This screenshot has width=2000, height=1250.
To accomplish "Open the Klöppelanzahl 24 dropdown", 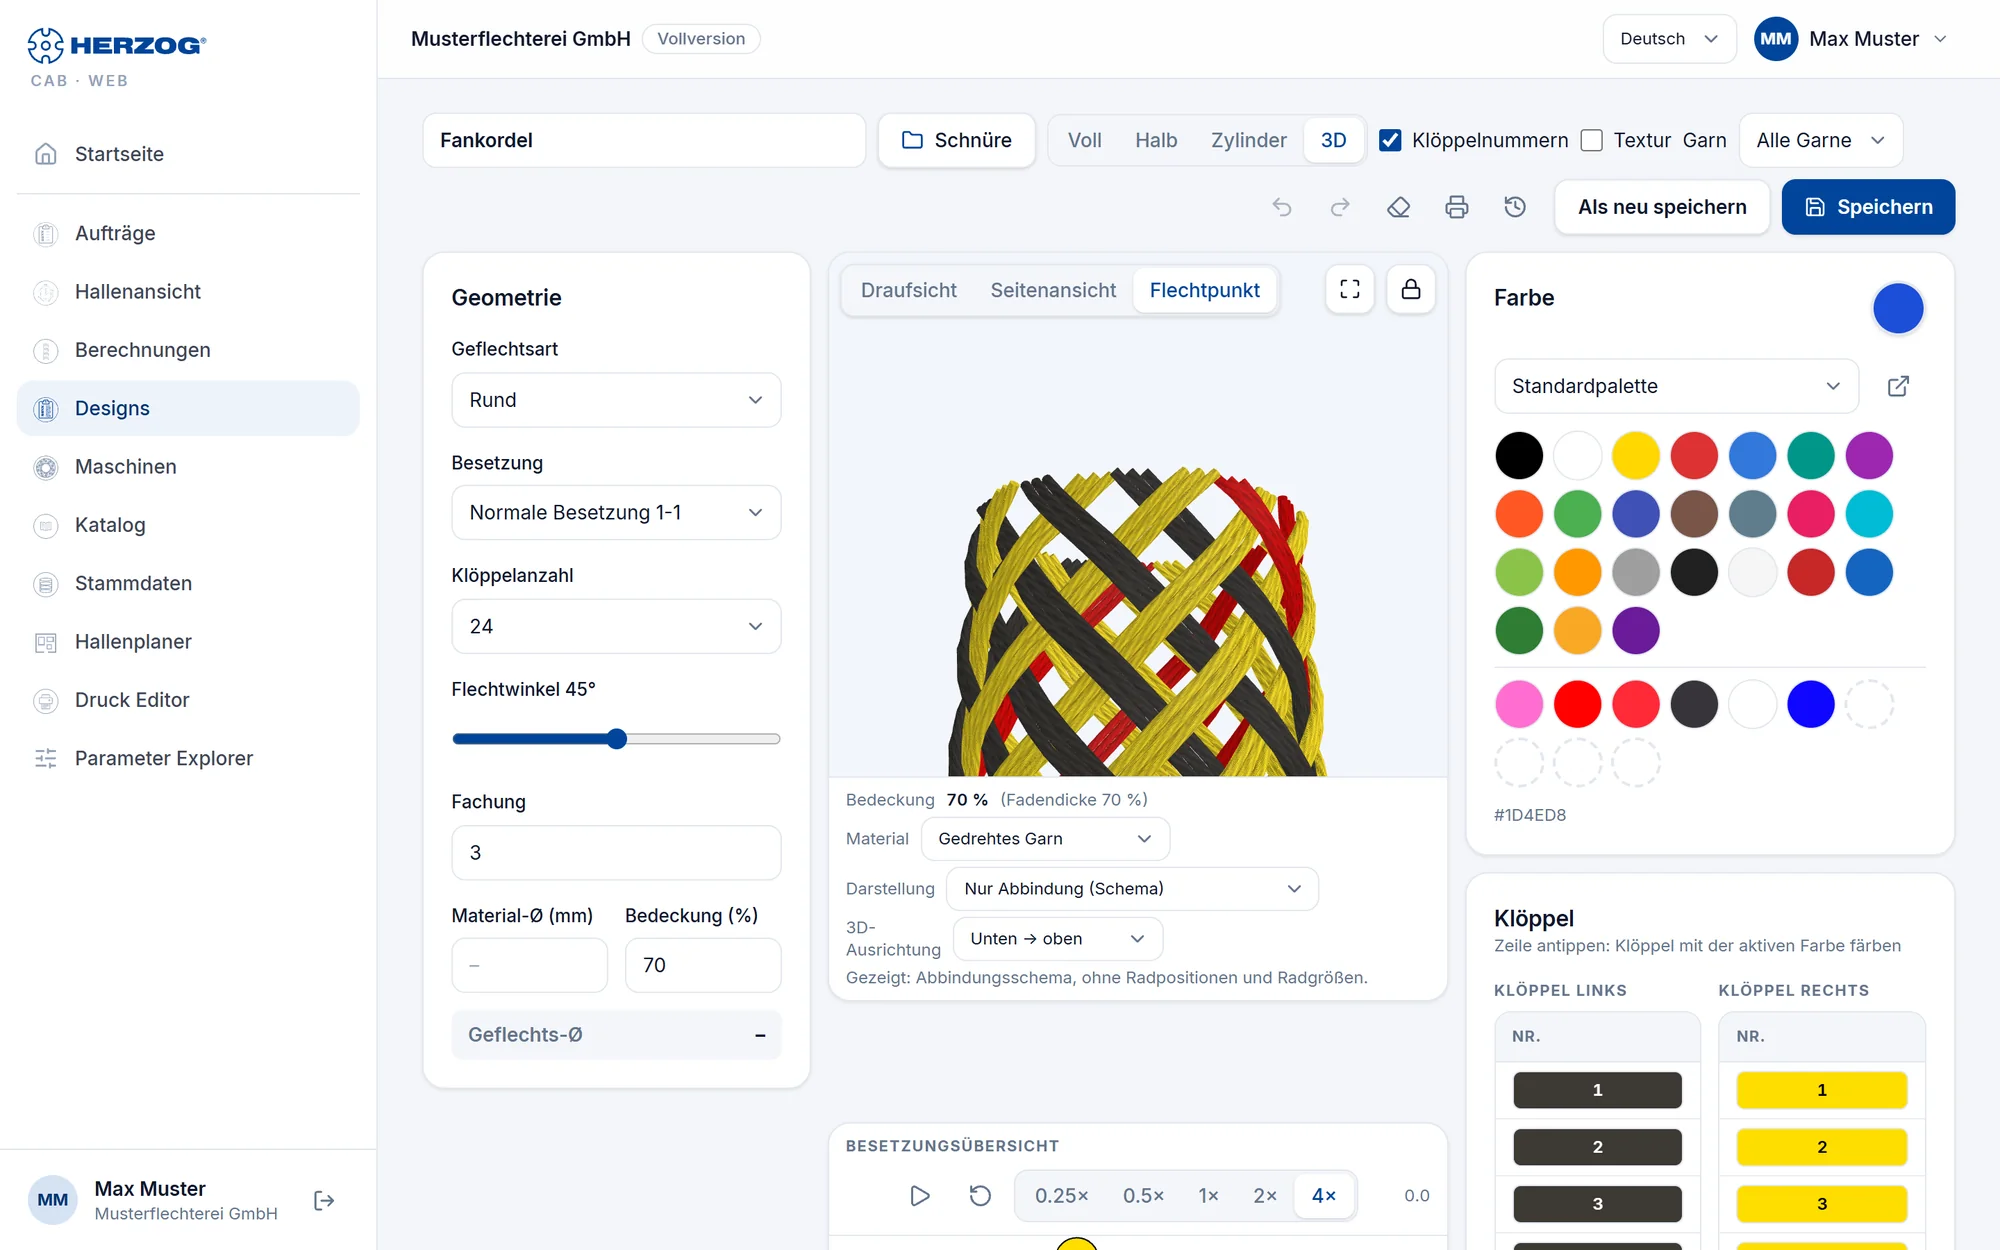I will 616,626.
